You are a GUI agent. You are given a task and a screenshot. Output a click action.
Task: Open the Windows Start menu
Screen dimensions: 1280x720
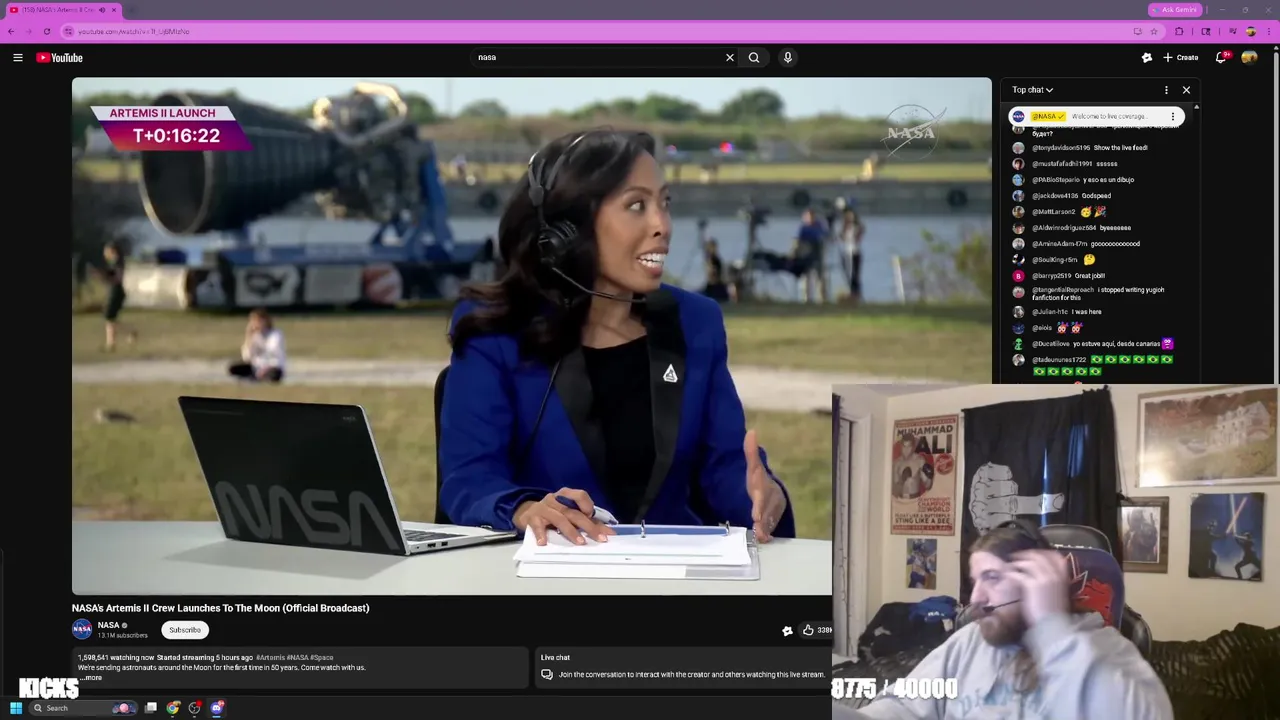click(16, 708)
